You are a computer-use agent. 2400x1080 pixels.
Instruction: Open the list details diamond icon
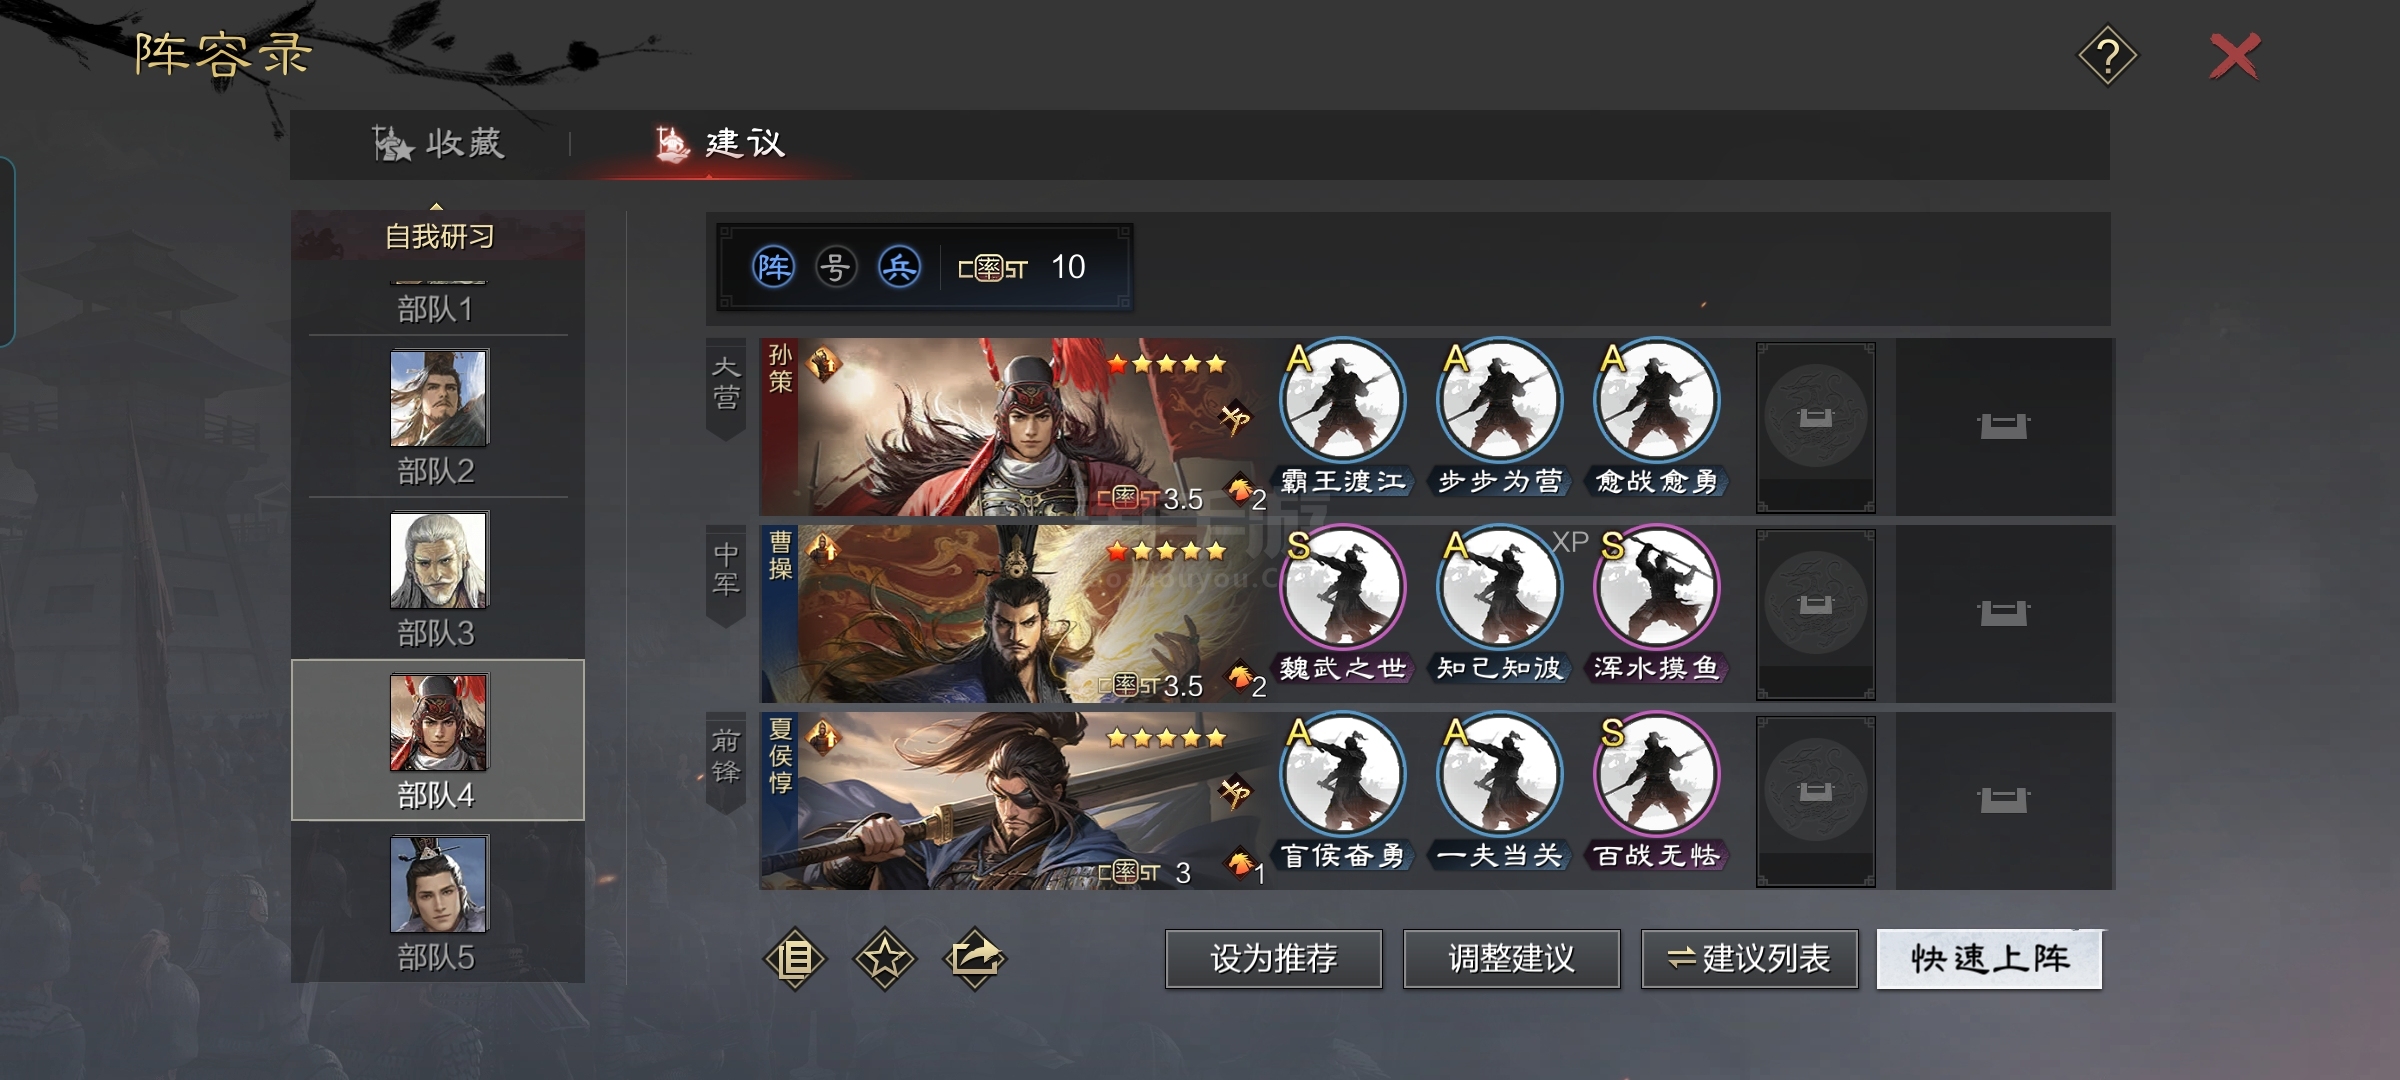click(x=795, y=959)
